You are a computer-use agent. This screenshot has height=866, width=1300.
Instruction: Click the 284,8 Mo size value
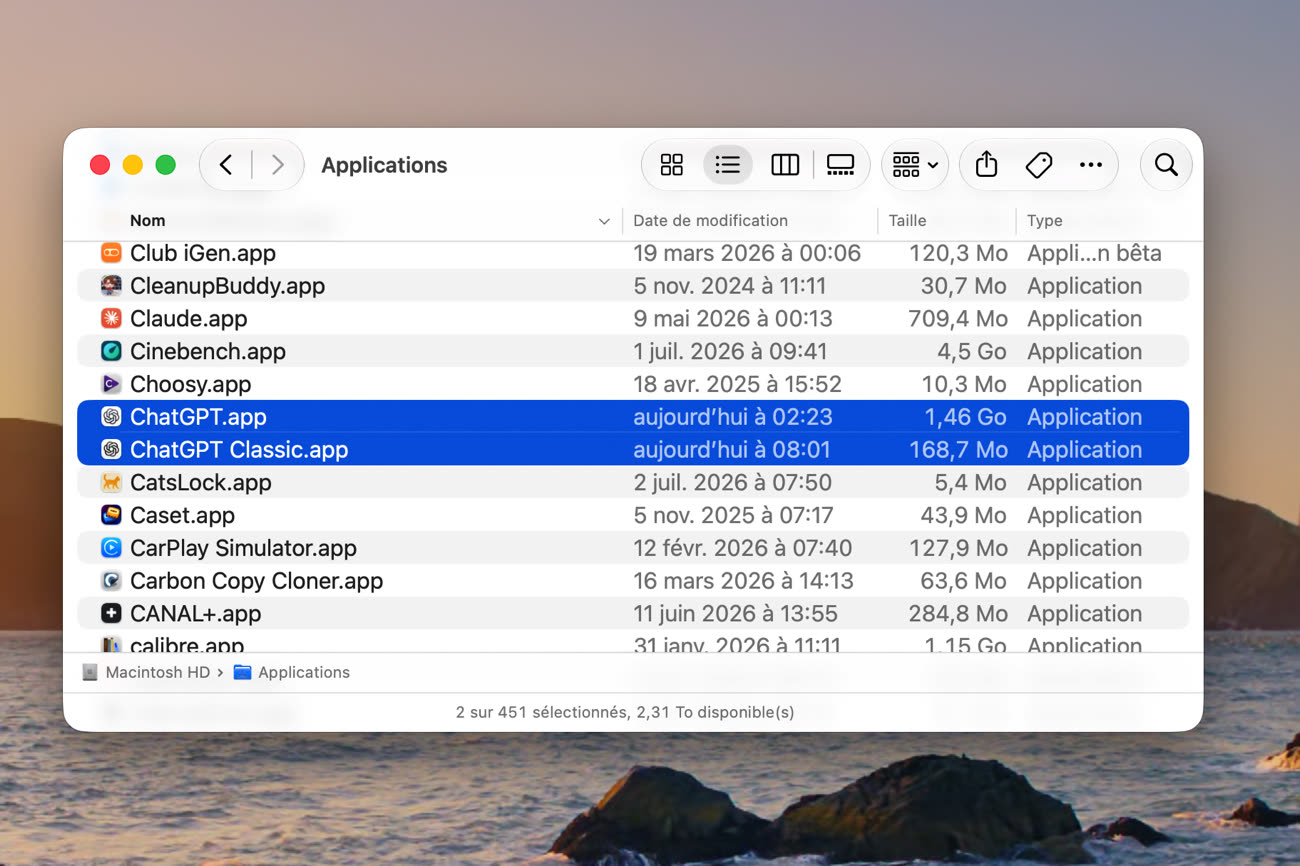[x=958, y=614]
